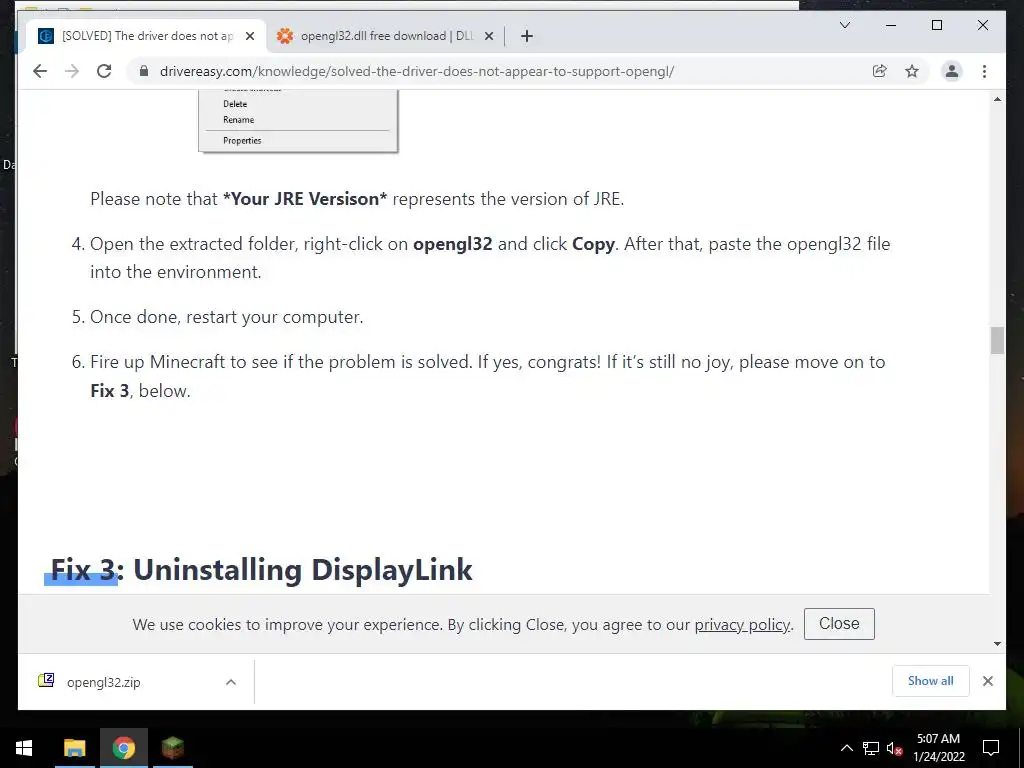
Task: Click Chrome icon in taskbar
Action: pos(123,748)
